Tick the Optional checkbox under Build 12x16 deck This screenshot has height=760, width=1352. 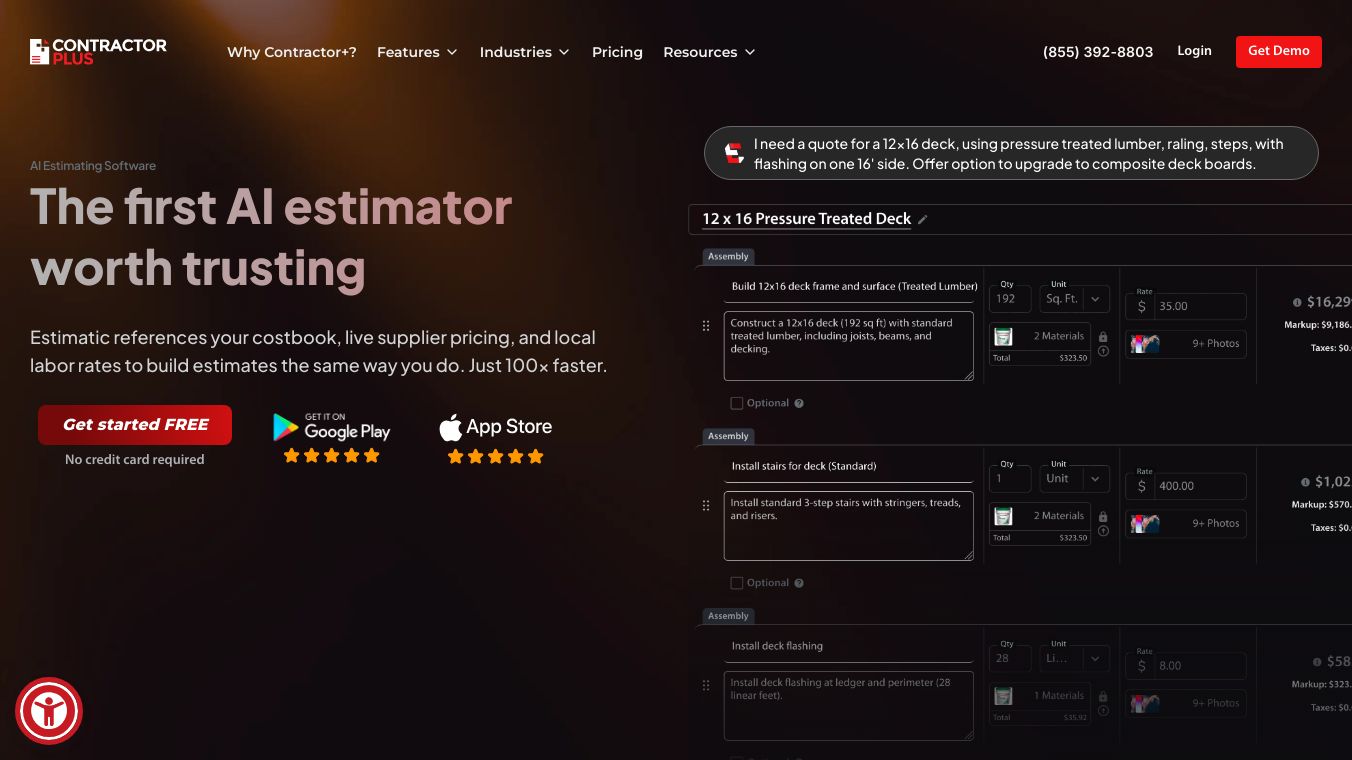coord(737,403)
